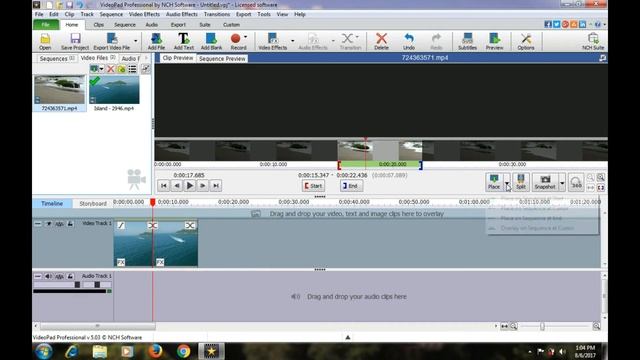Click FX badge on first timeline clip
The image size is (640, 360).
click(121, 262)
